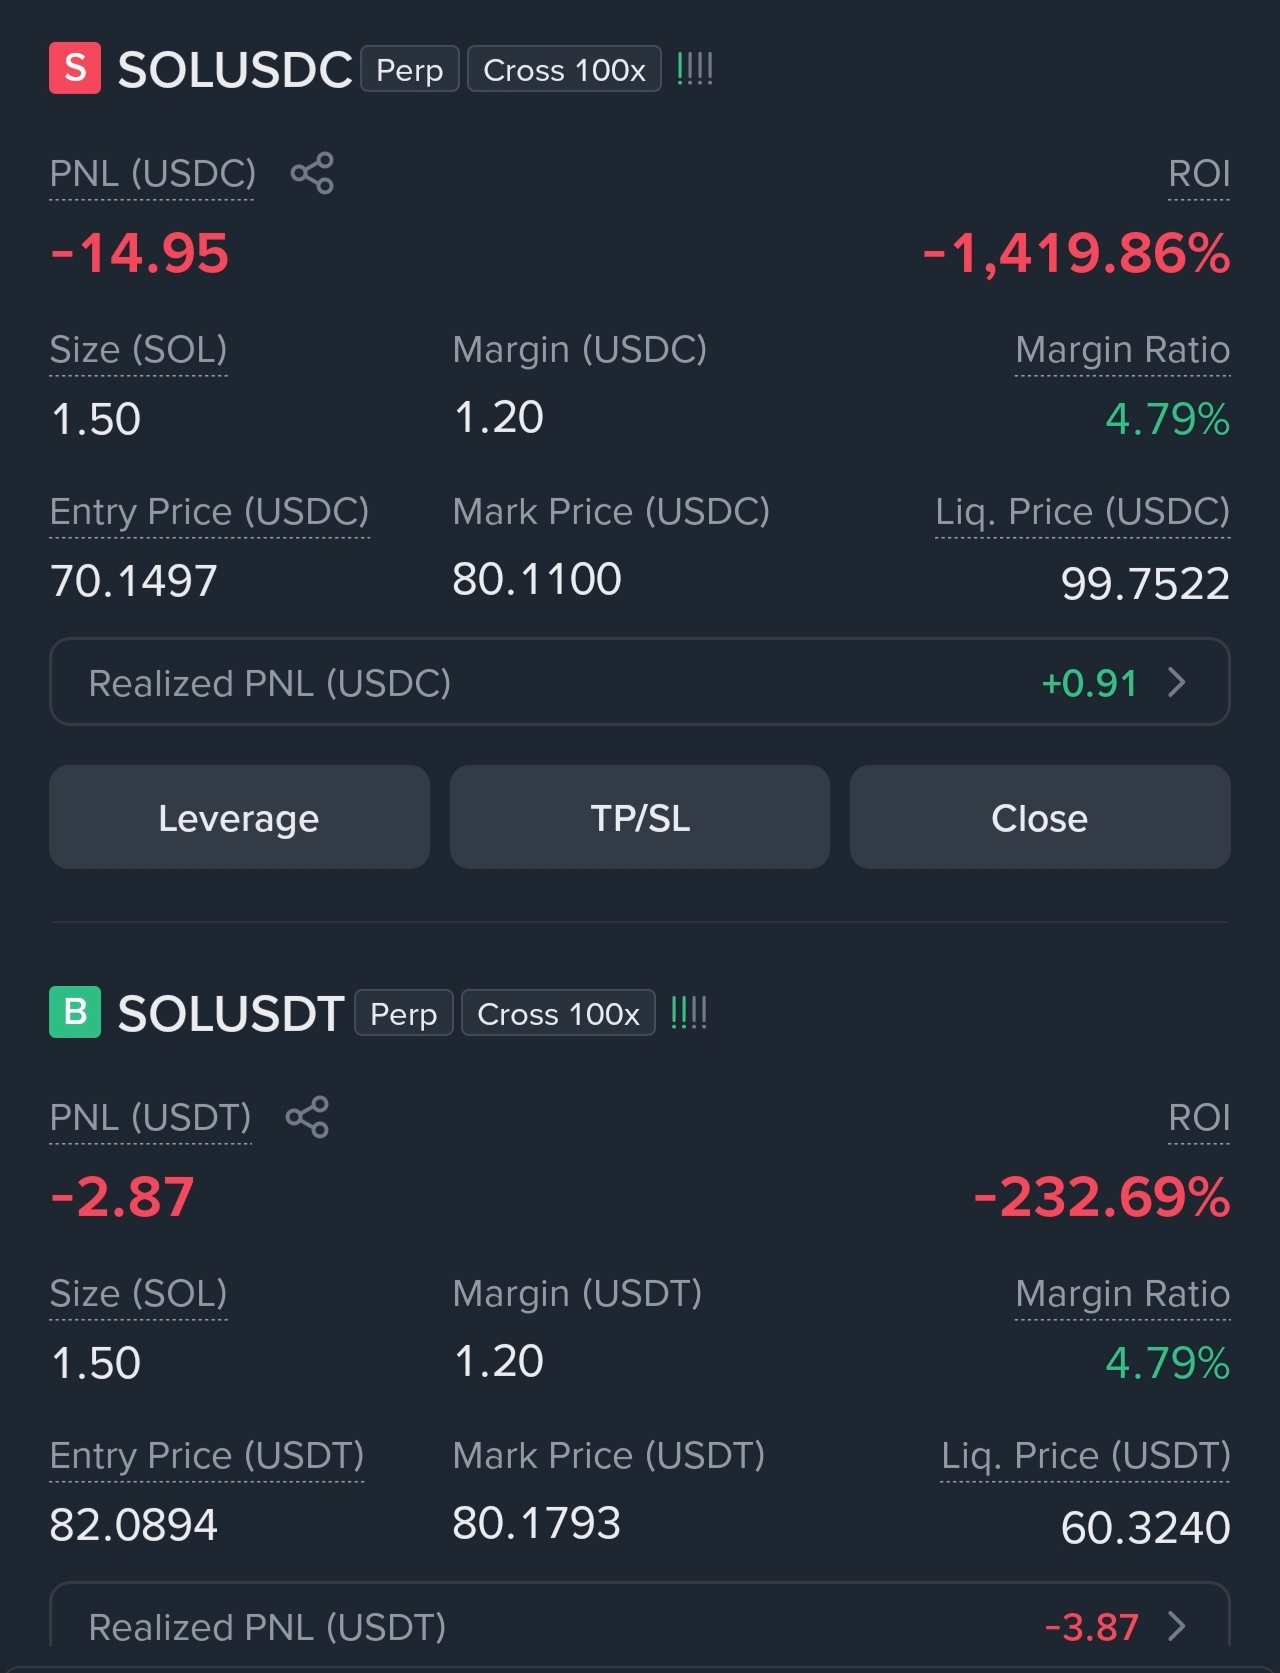Tap the SOLUSDC Cross 100x tag
The width and height of the screenshot is (1280, 1673).
564,69
